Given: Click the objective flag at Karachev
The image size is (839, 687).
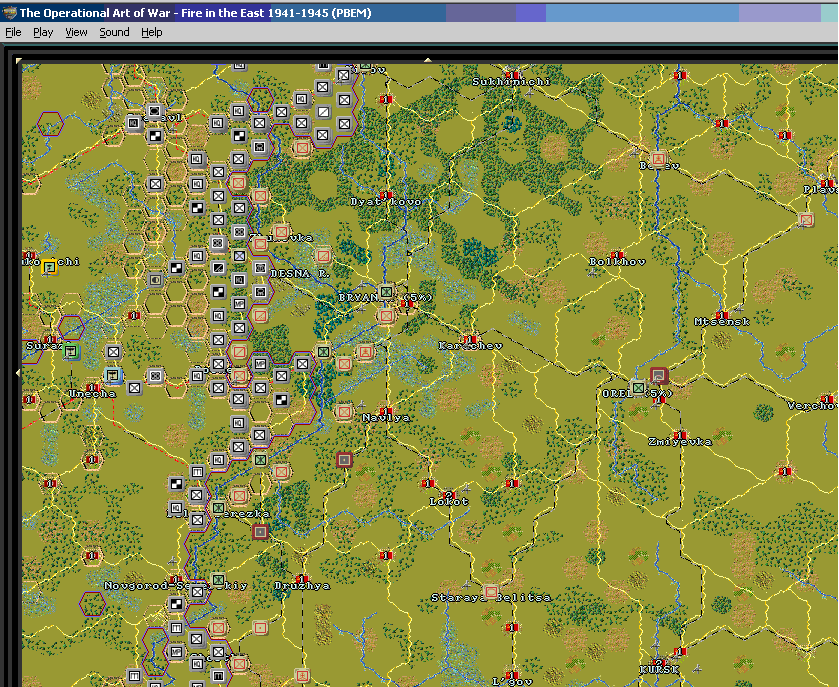Looking at the screenshot, I should click(470, 339).
